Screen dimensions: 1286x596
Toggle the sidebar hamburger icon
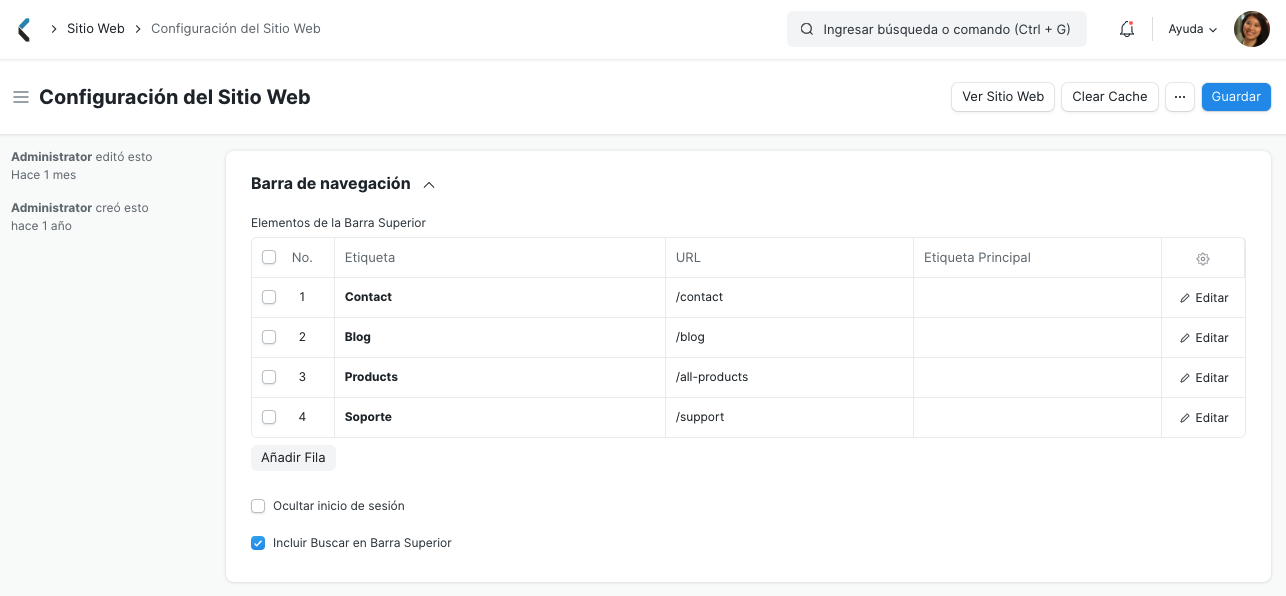click(x=20, y=97)
